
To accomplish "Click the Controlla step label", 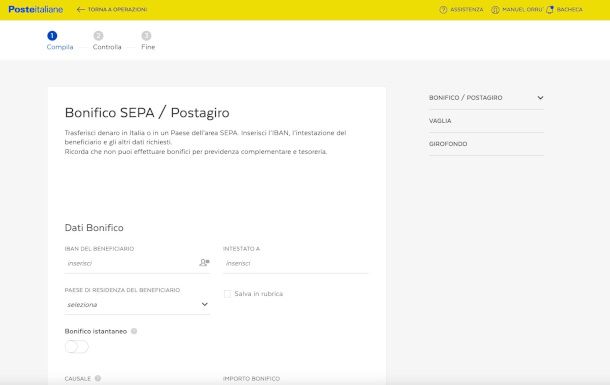I will [x=107, y=47].
